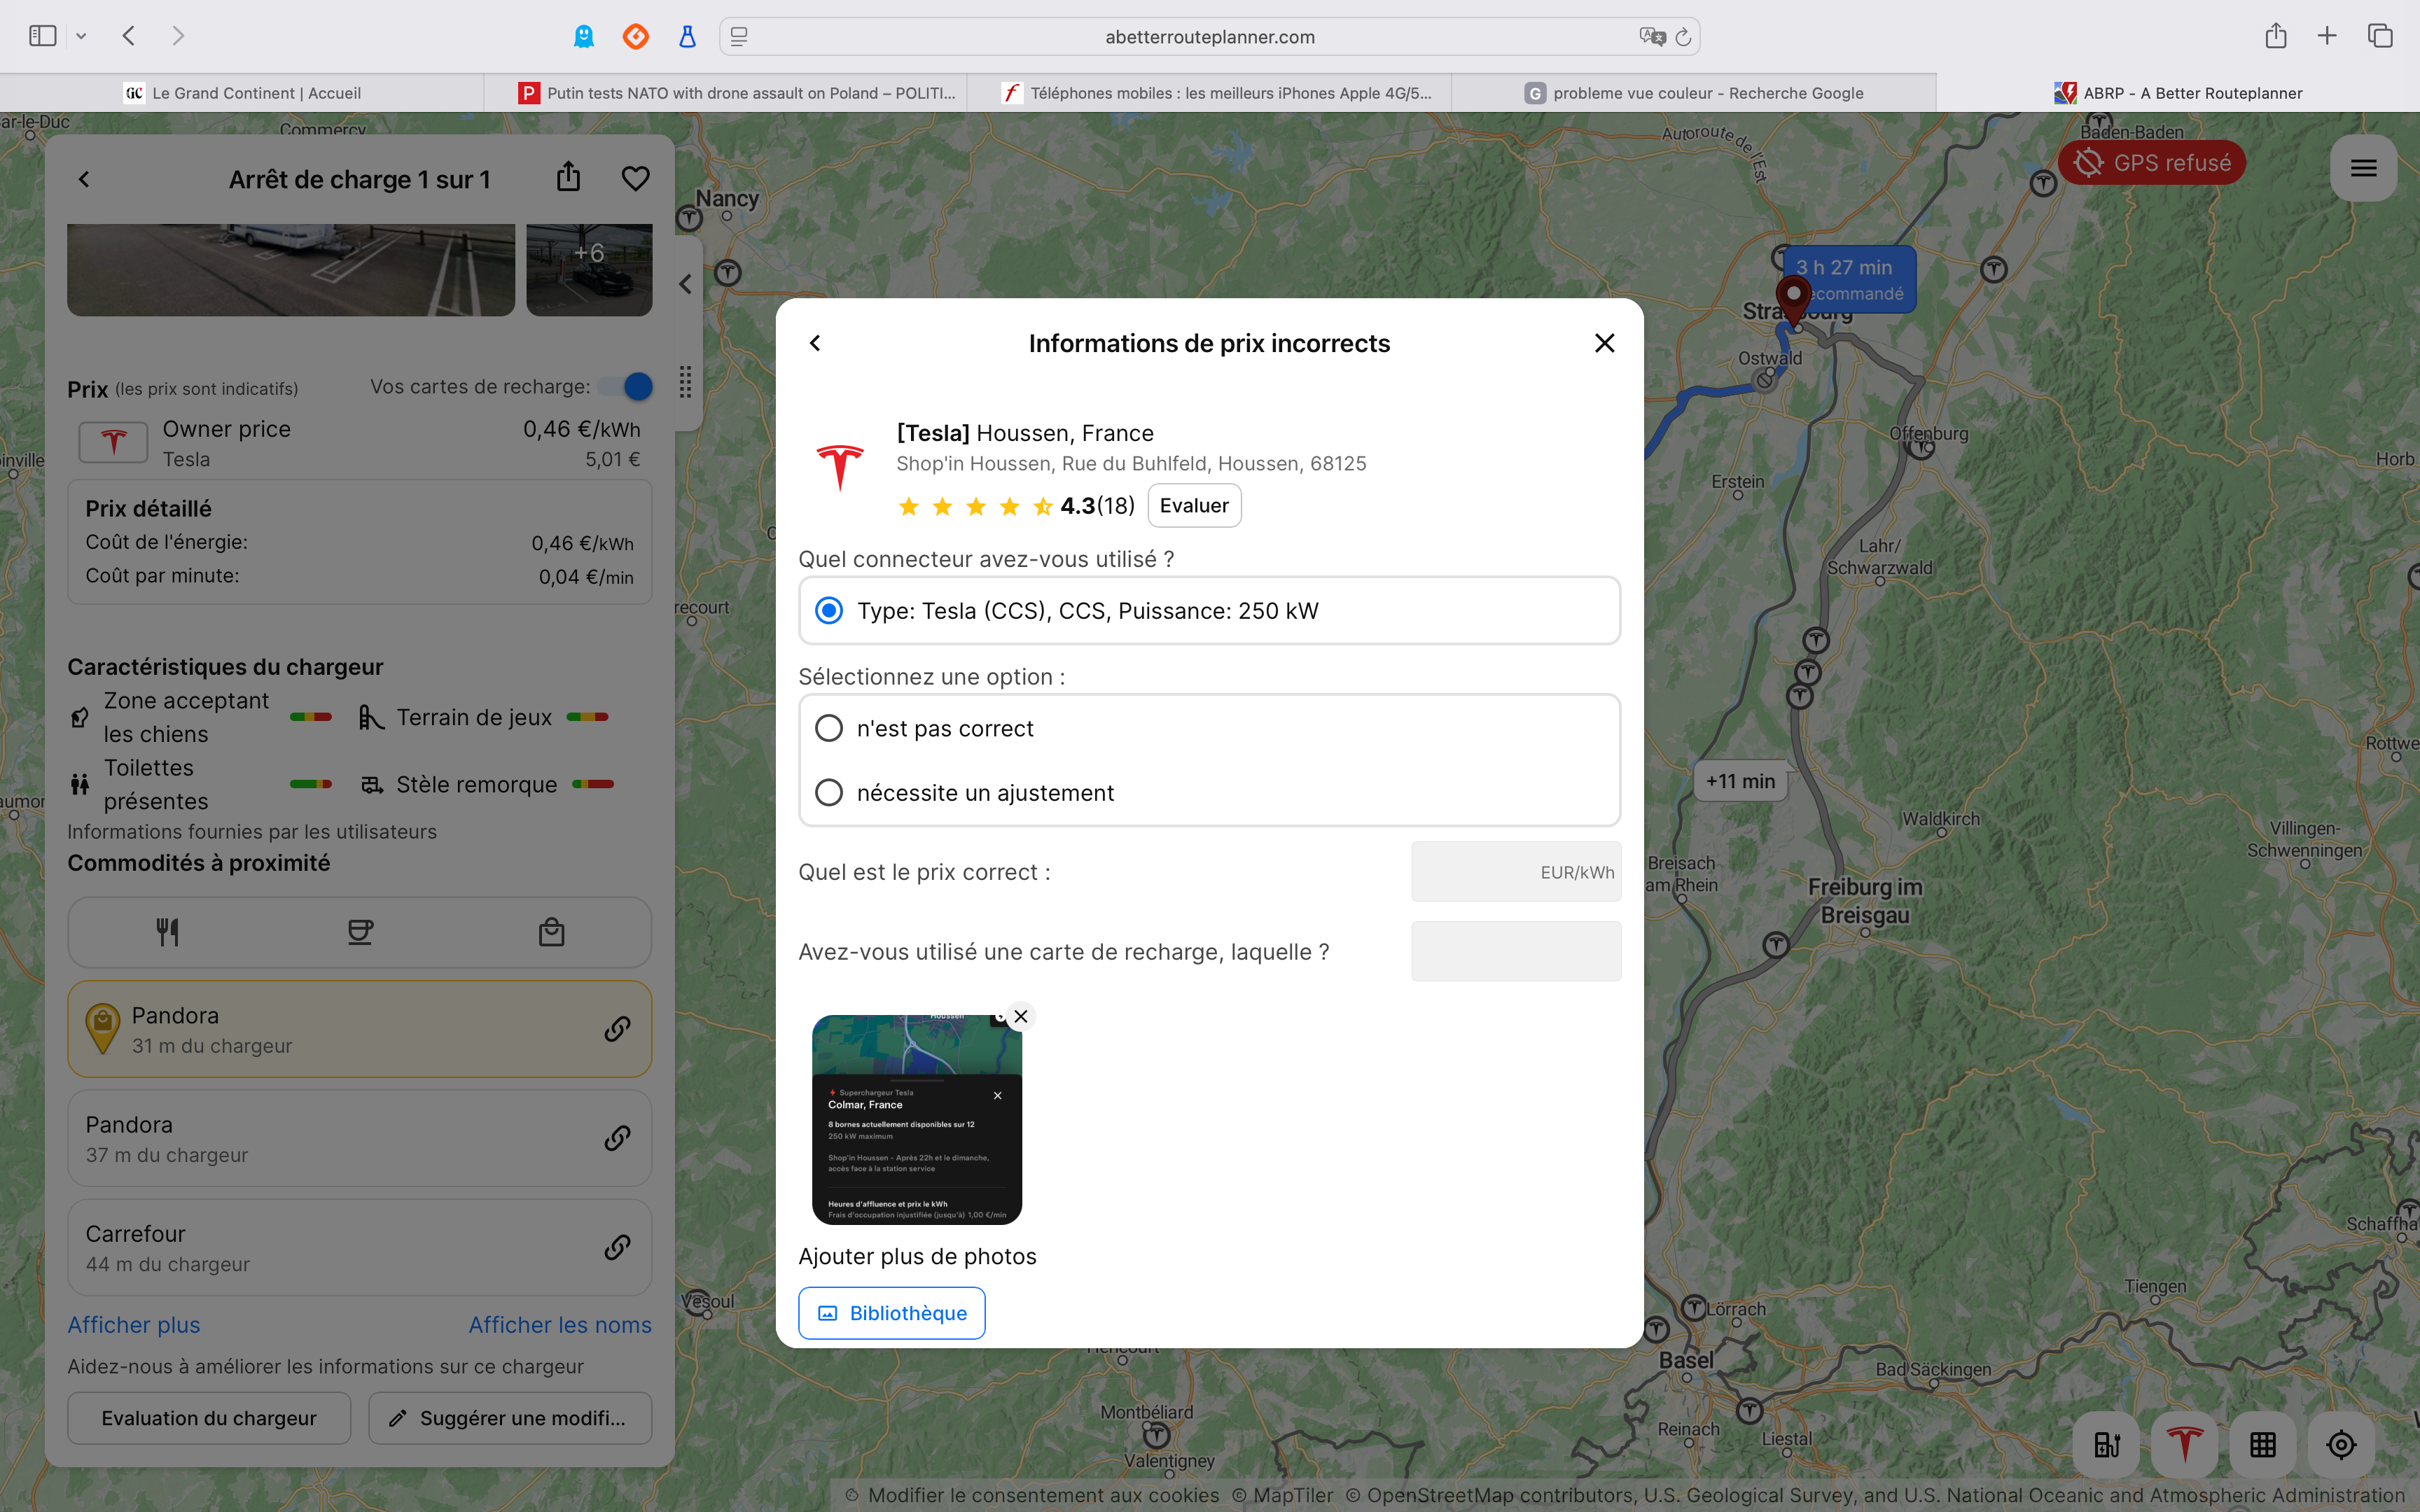Select the Tesla (CCS) 250 kW connector
Image resolution: width=2420 pixels, height=1512 pixels.
pos(1209,611)
